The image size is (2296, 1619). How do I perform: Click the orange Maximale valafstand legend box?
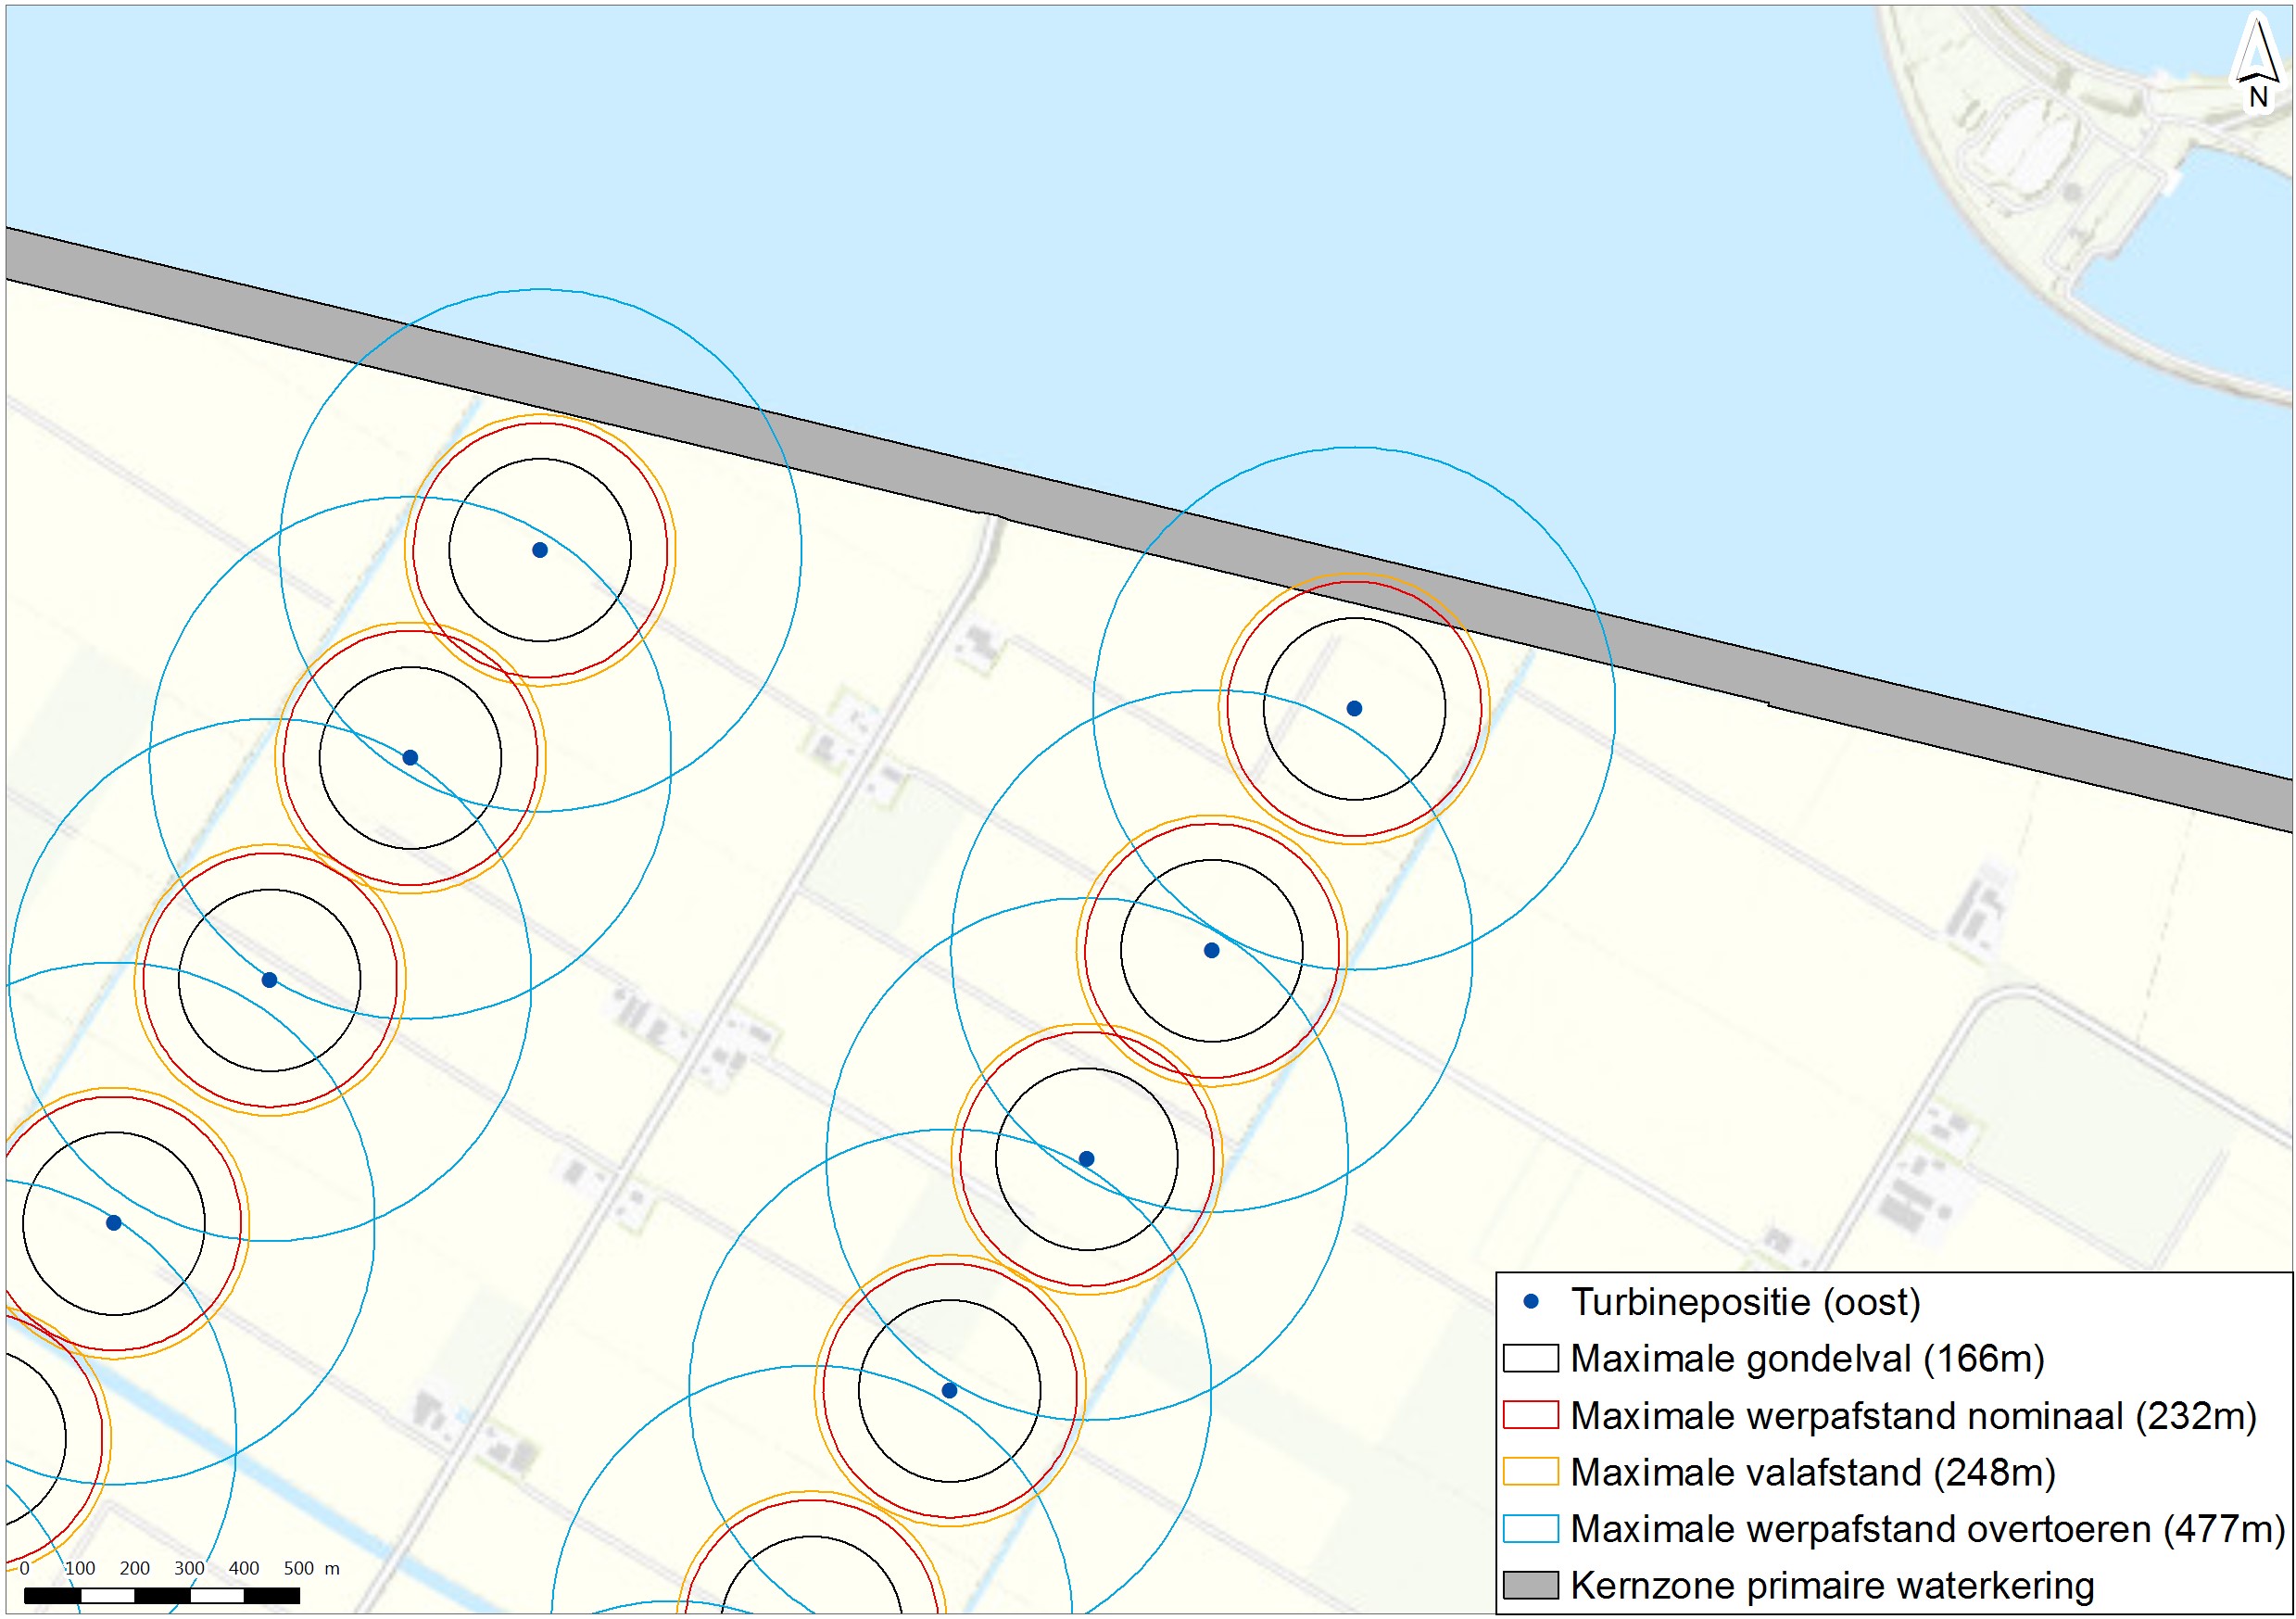click(1530, 1472)
